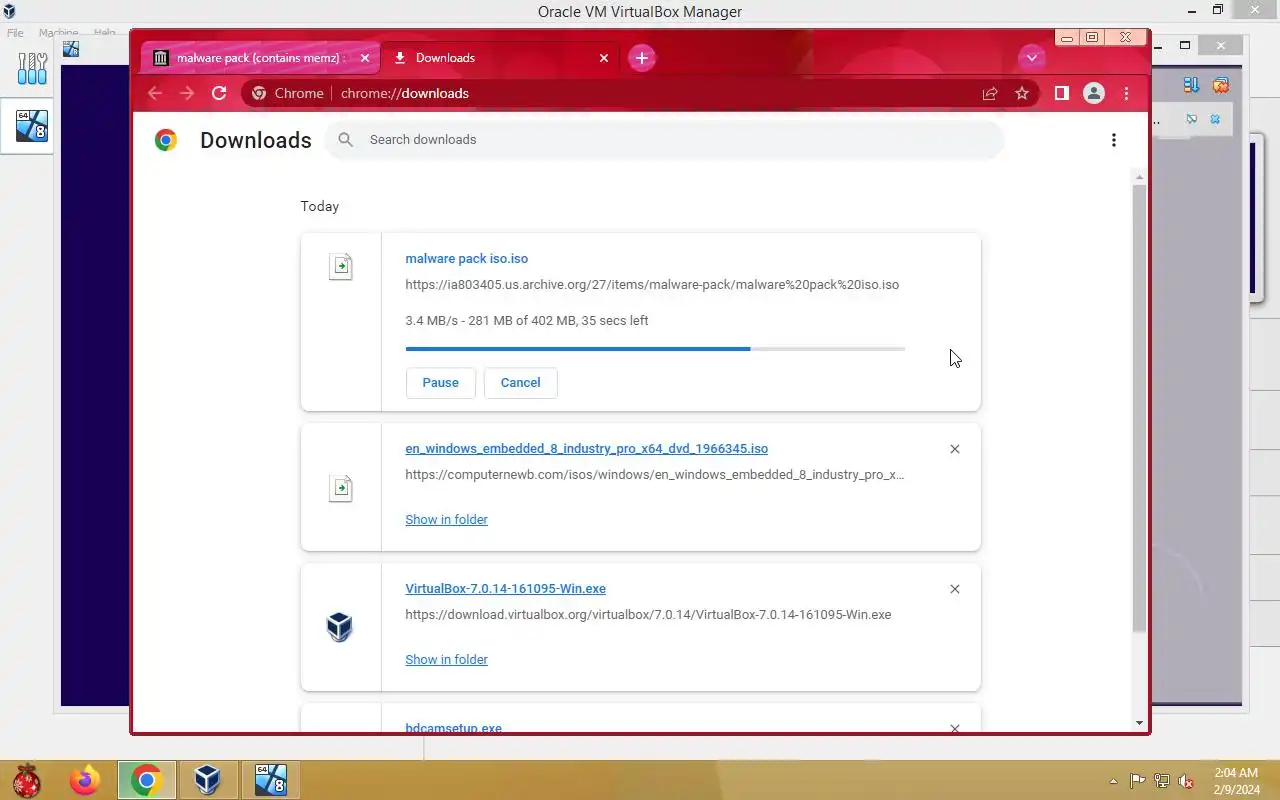Click the malware pack iso.iso file name
The image size is (1280, 800).
coord(466,259)
